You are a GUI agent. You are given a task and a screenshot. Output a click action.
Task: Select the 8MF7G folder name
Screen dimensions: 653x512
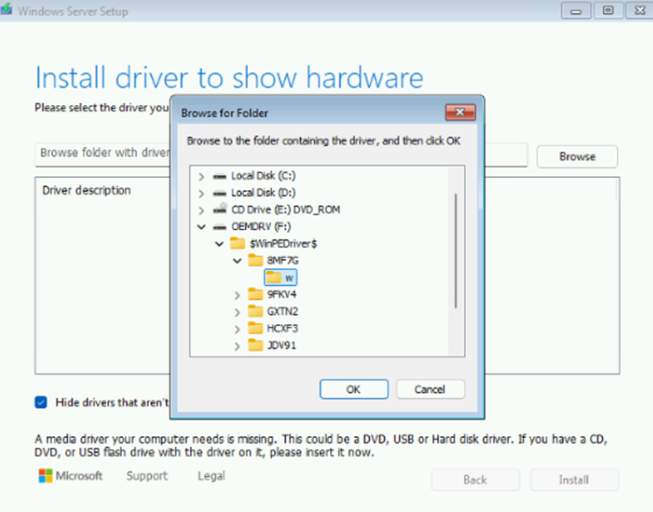tap(283, 261)
